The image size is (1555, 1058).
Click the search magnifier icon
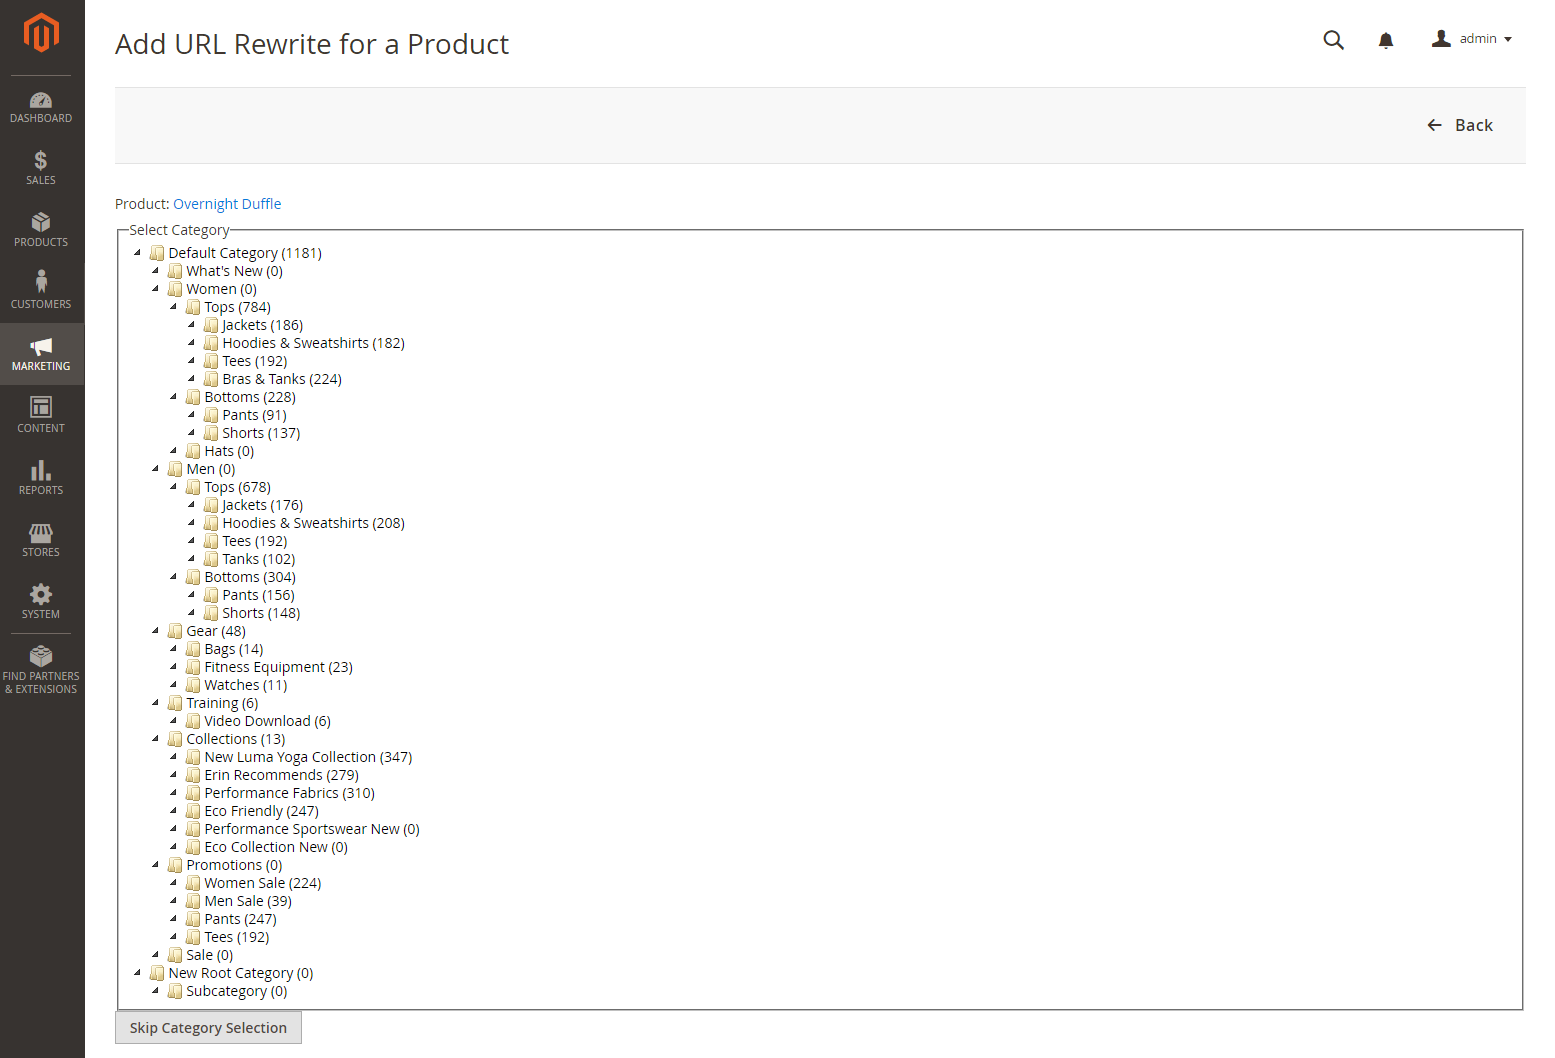point(1333,40)
